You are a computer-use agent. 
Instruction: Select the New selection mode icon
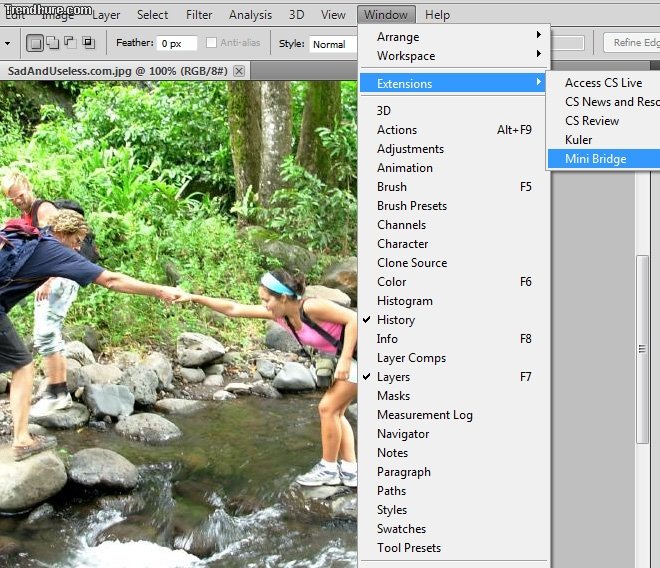pos(35,43)
